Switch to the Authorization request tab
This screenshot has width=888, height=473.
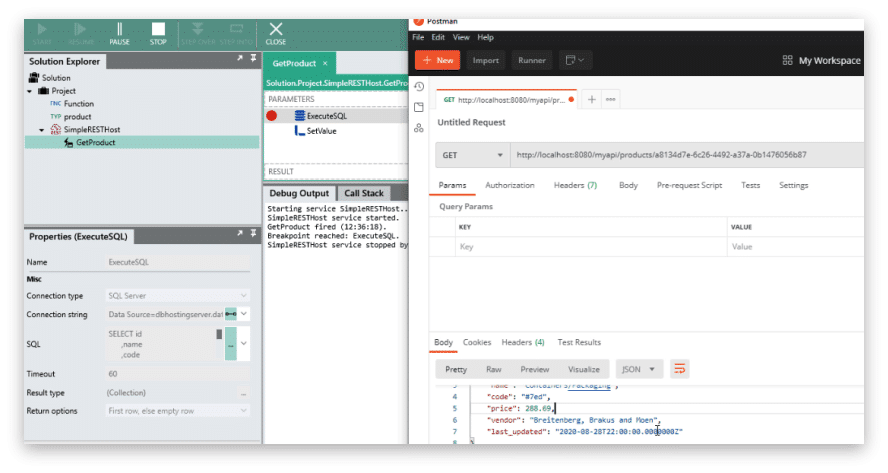[510, 185]
